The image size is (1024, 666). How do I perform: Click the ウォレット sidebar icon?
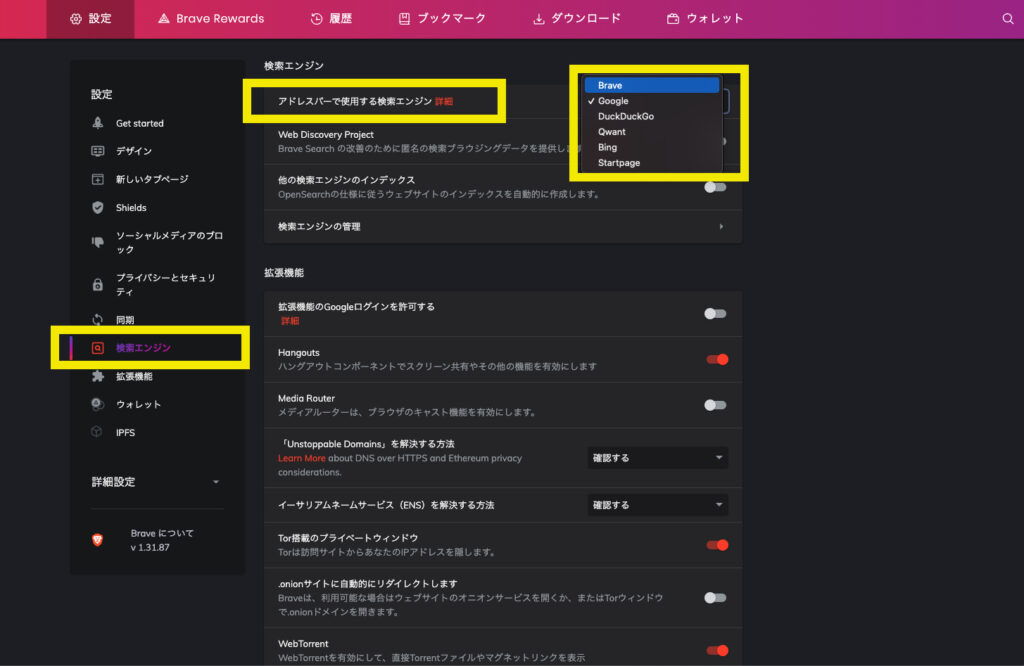coord(97,404)
